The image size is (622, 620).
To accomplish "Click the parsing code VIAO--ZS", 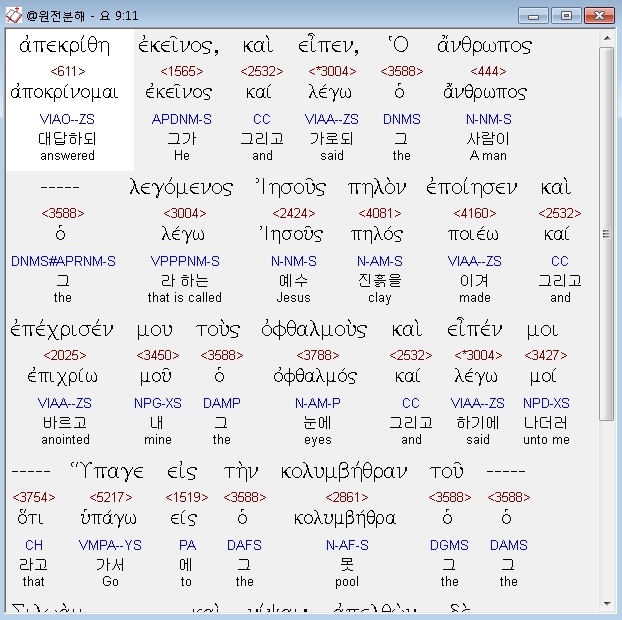I will click(67, 119).
